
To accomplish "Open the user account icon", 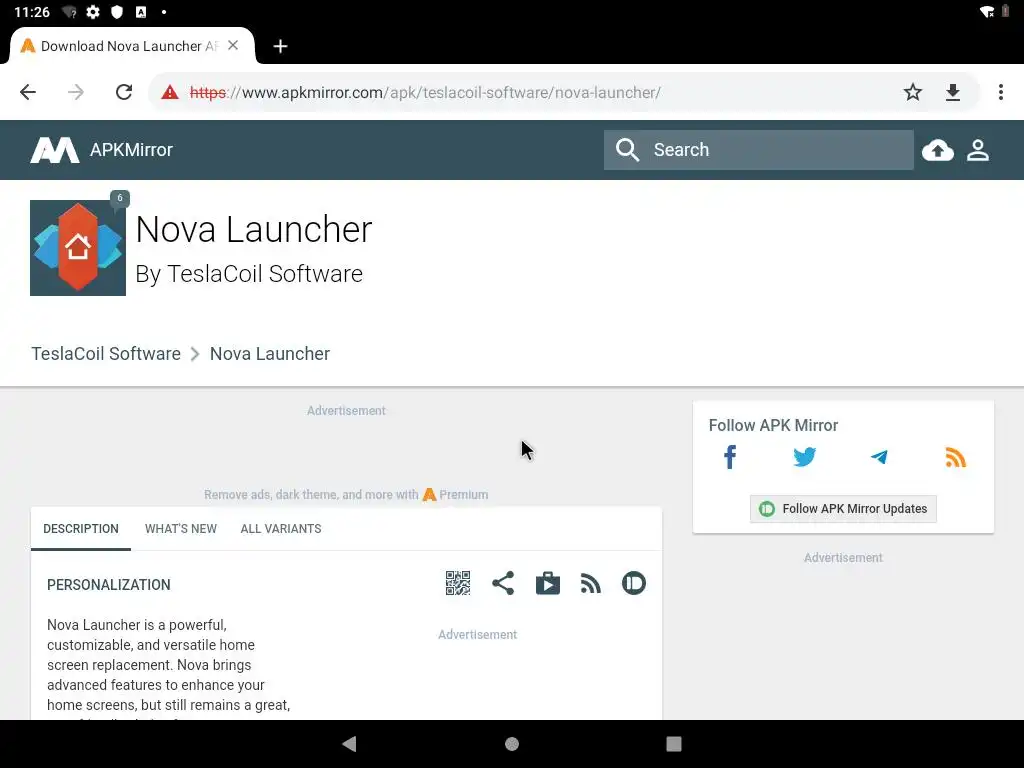I will point(978,150).
